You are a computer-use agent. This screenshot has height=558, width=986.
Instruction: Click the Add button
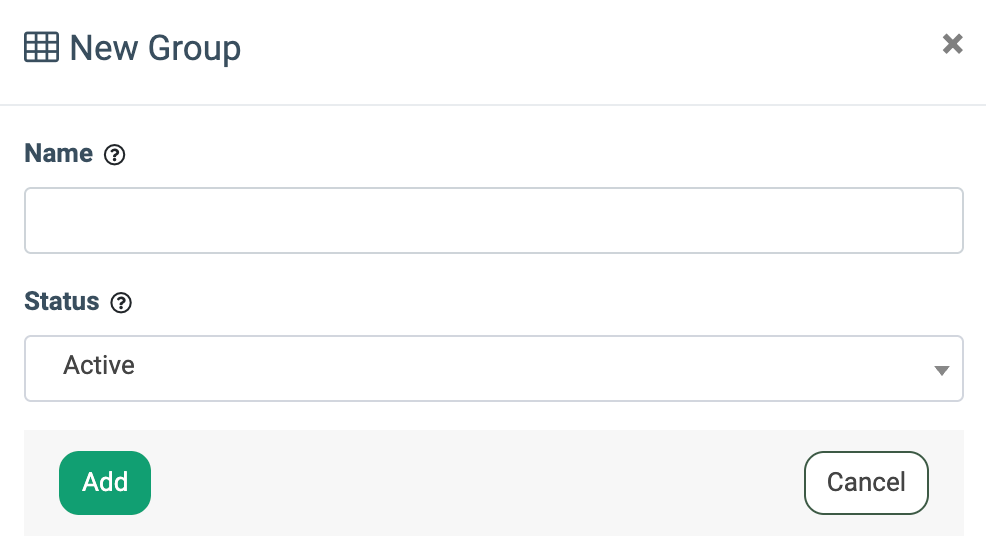tap(105, 483)
